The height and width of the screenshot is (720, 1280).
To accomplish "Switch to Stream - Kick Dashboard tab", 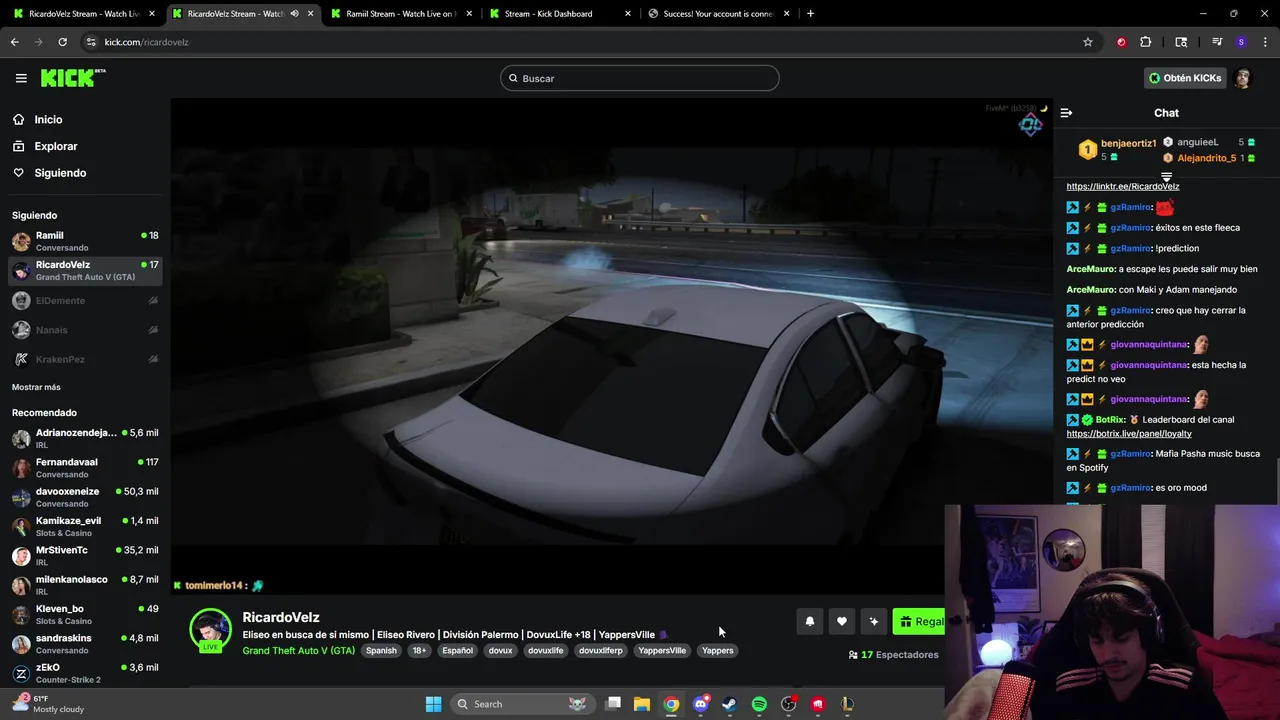I will (x=558, y=14).
